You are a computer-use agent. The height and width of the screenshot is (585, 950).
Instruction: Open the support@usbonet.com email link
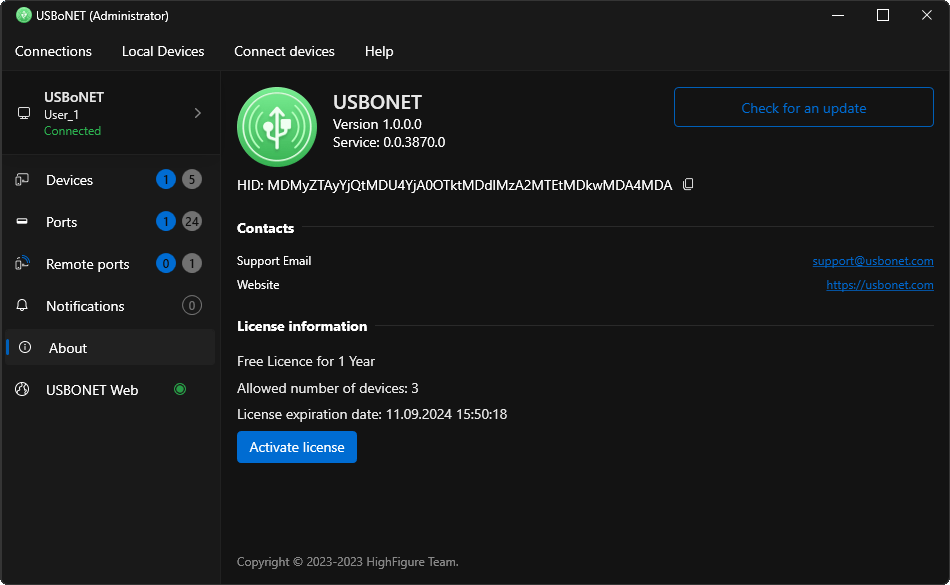872,261
